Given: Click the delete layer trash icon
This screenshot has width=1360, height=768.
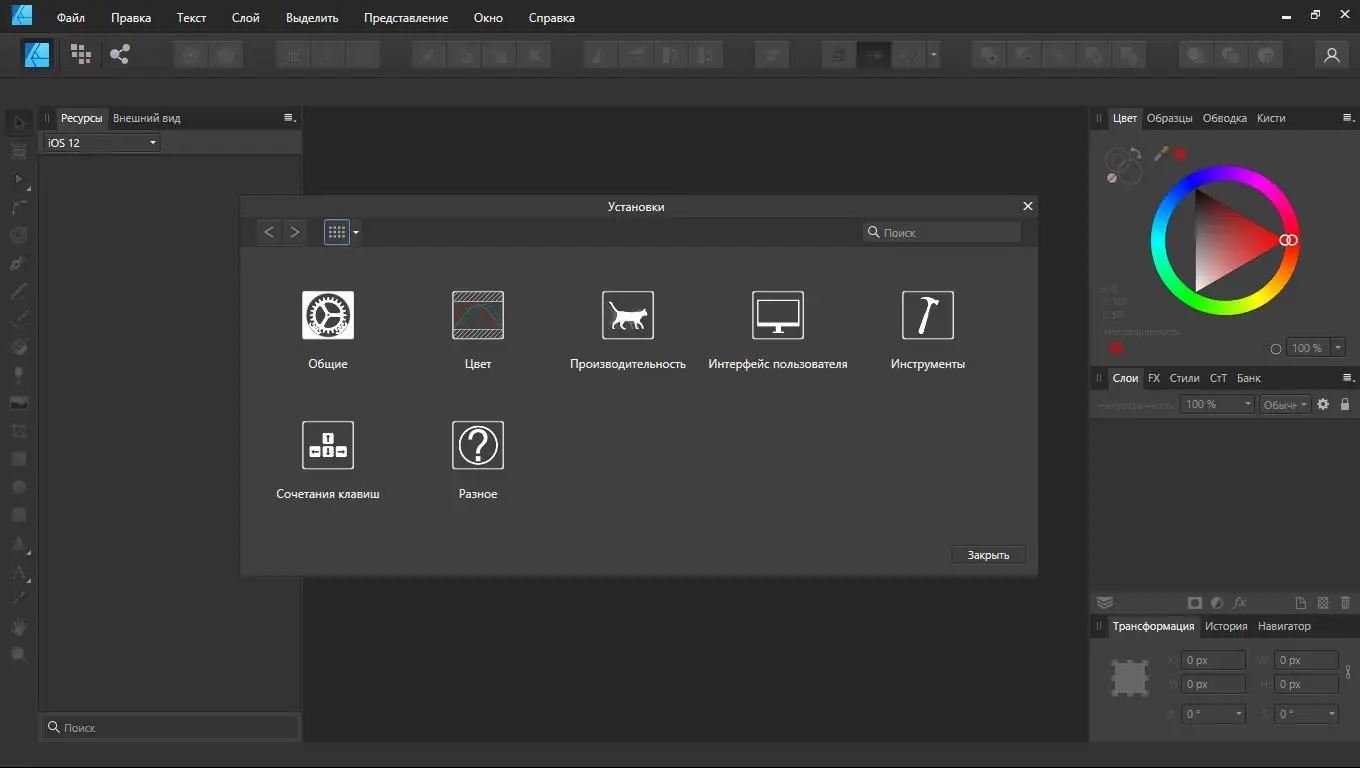Looking at the screenshot, I should pos(1344,603).
